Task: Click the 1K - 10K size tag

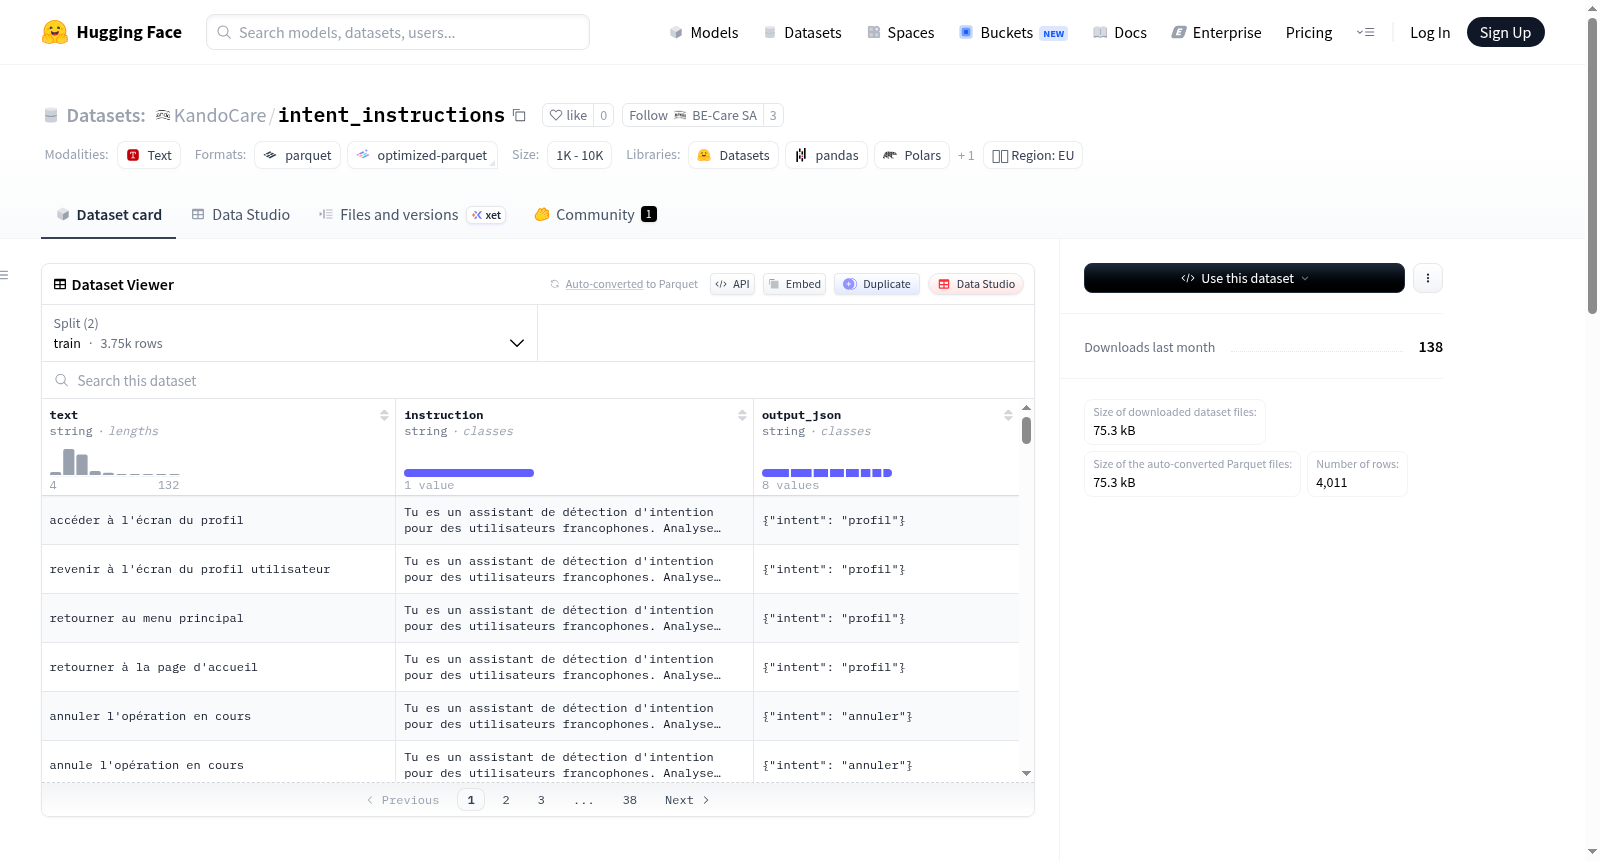Action: (580, 155)
